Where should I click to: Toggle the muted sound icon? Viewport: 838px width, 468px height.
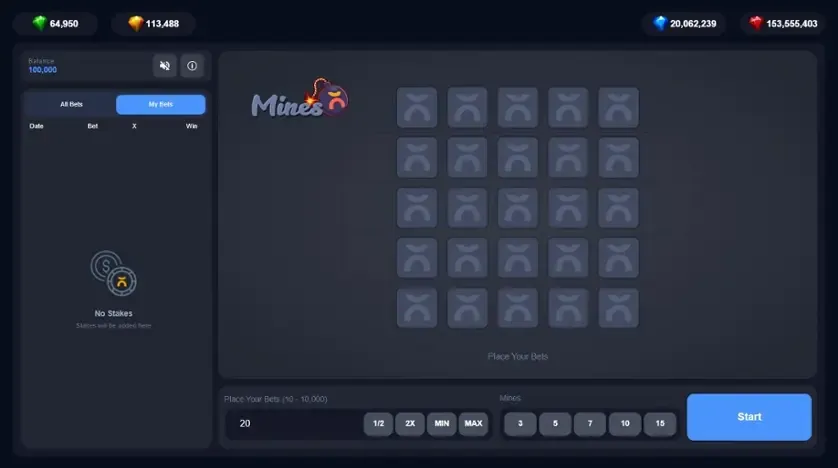point(165,66)
